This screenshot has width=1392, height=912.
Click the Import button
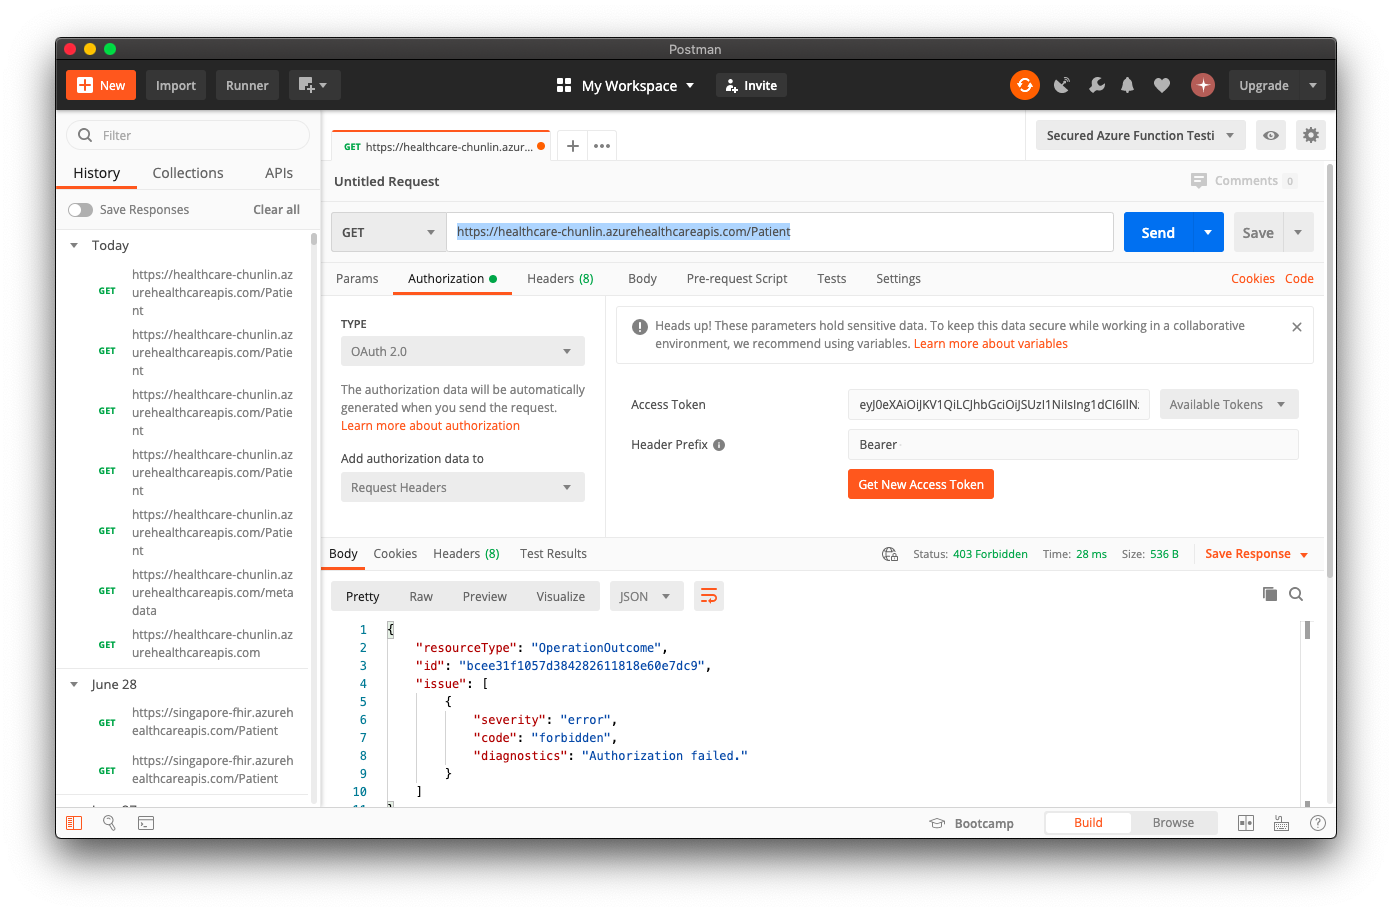[x=176, y=85]
